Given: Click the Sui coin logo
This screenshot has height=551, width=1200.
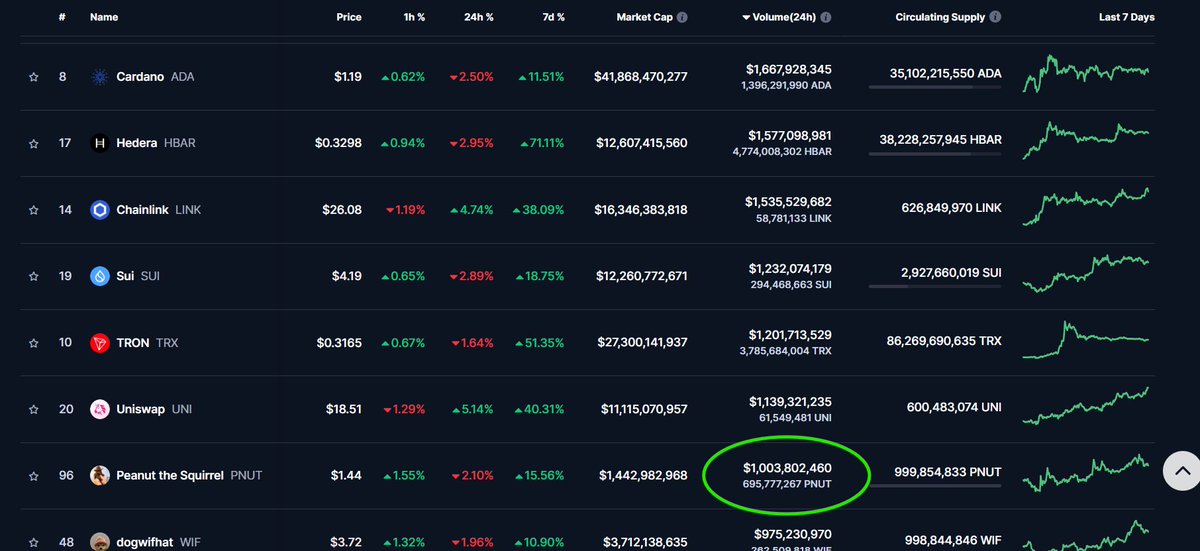Looking at the screenshot, I should 99,276.
